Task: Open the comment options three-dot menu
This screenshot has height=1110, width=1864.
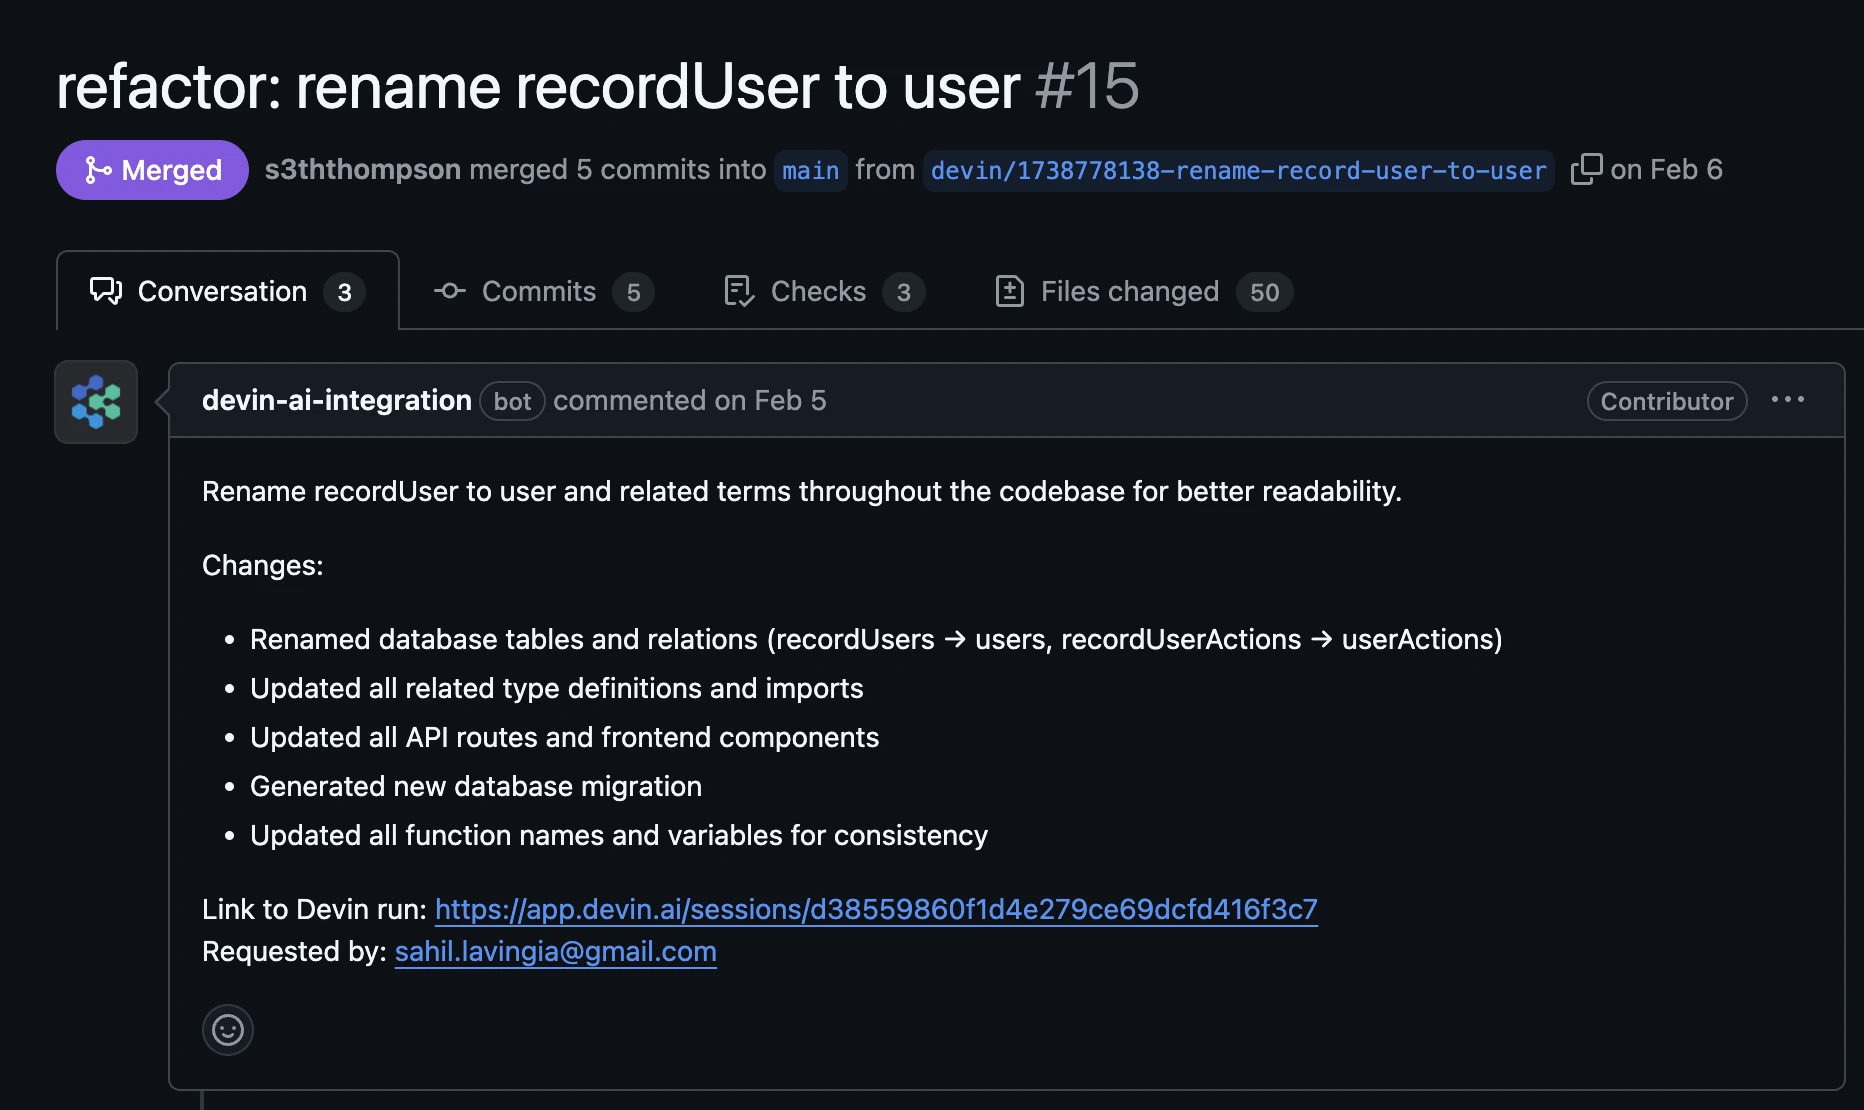Action: [1787, 400]
